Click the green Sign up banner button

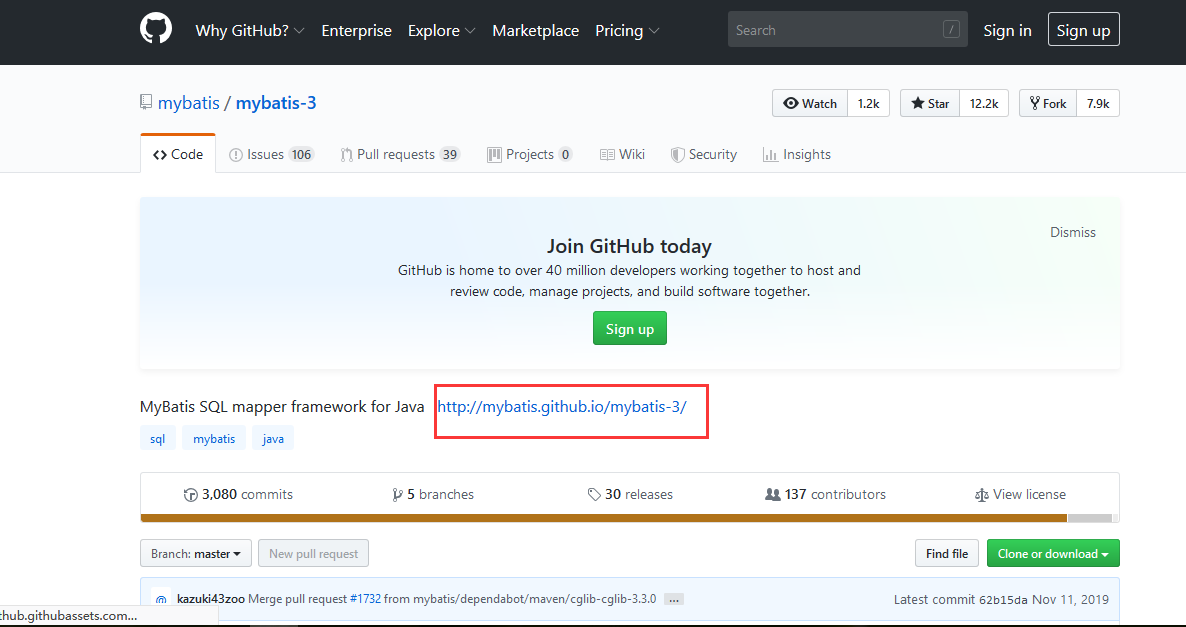629,328
